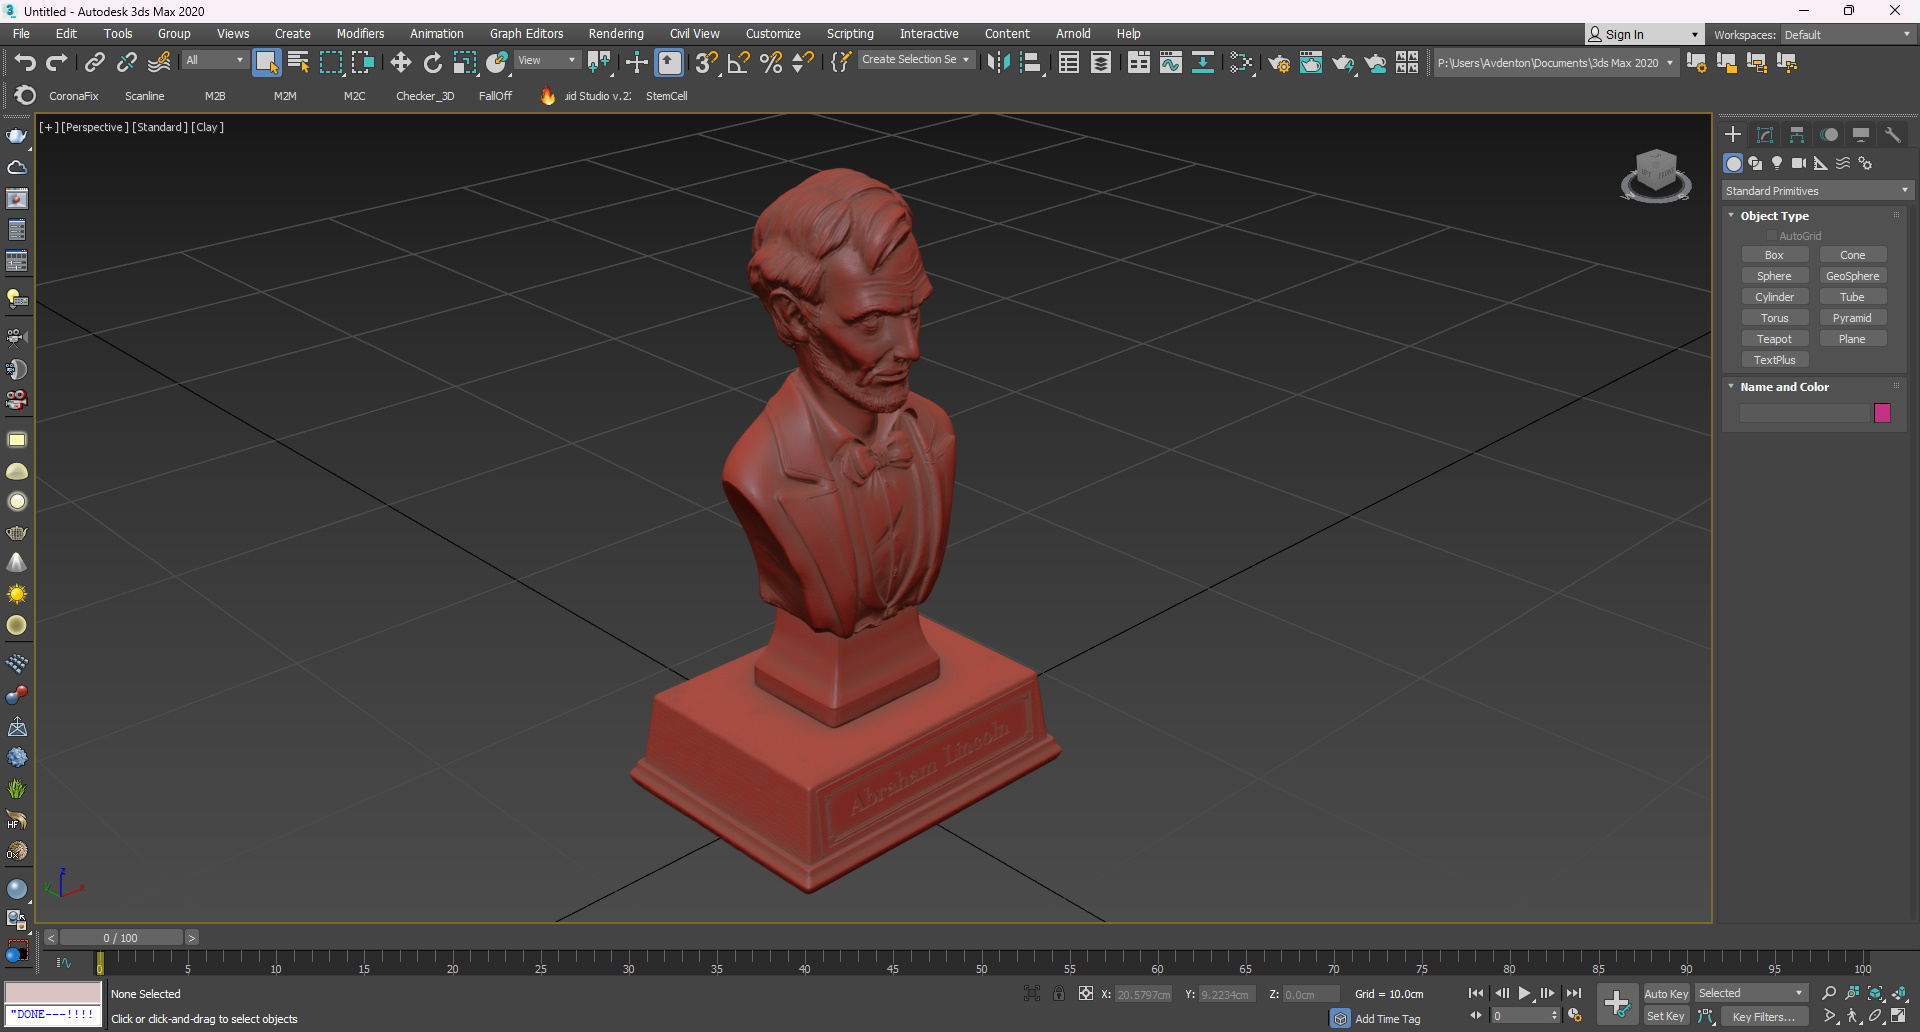The height and width of the screenshot is (1032, 1920).
Task: Select Helpers category icon
Action: pyautogui.click(x=1821, y=163)
